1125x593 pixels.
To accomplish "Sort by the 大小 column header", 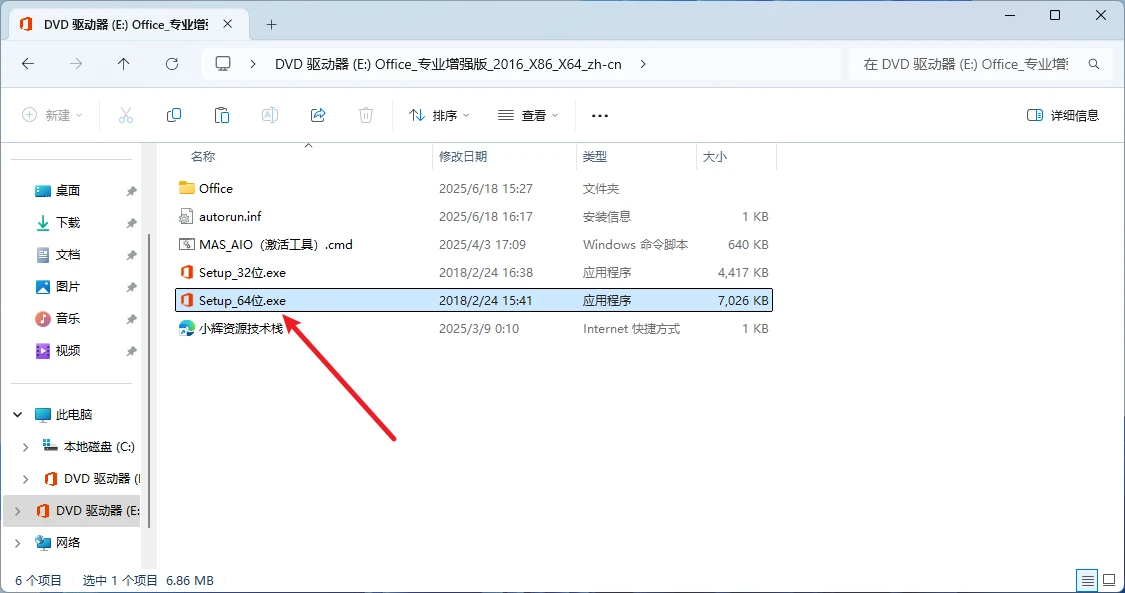I will (x=715, y=156).
